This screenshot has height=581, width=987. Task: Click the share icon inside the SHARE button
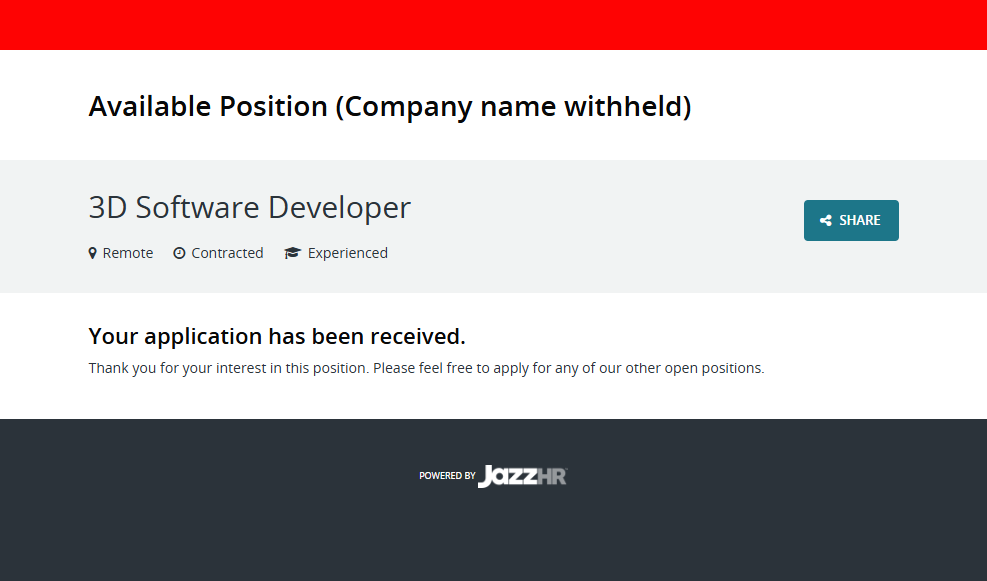coord(826,221)
